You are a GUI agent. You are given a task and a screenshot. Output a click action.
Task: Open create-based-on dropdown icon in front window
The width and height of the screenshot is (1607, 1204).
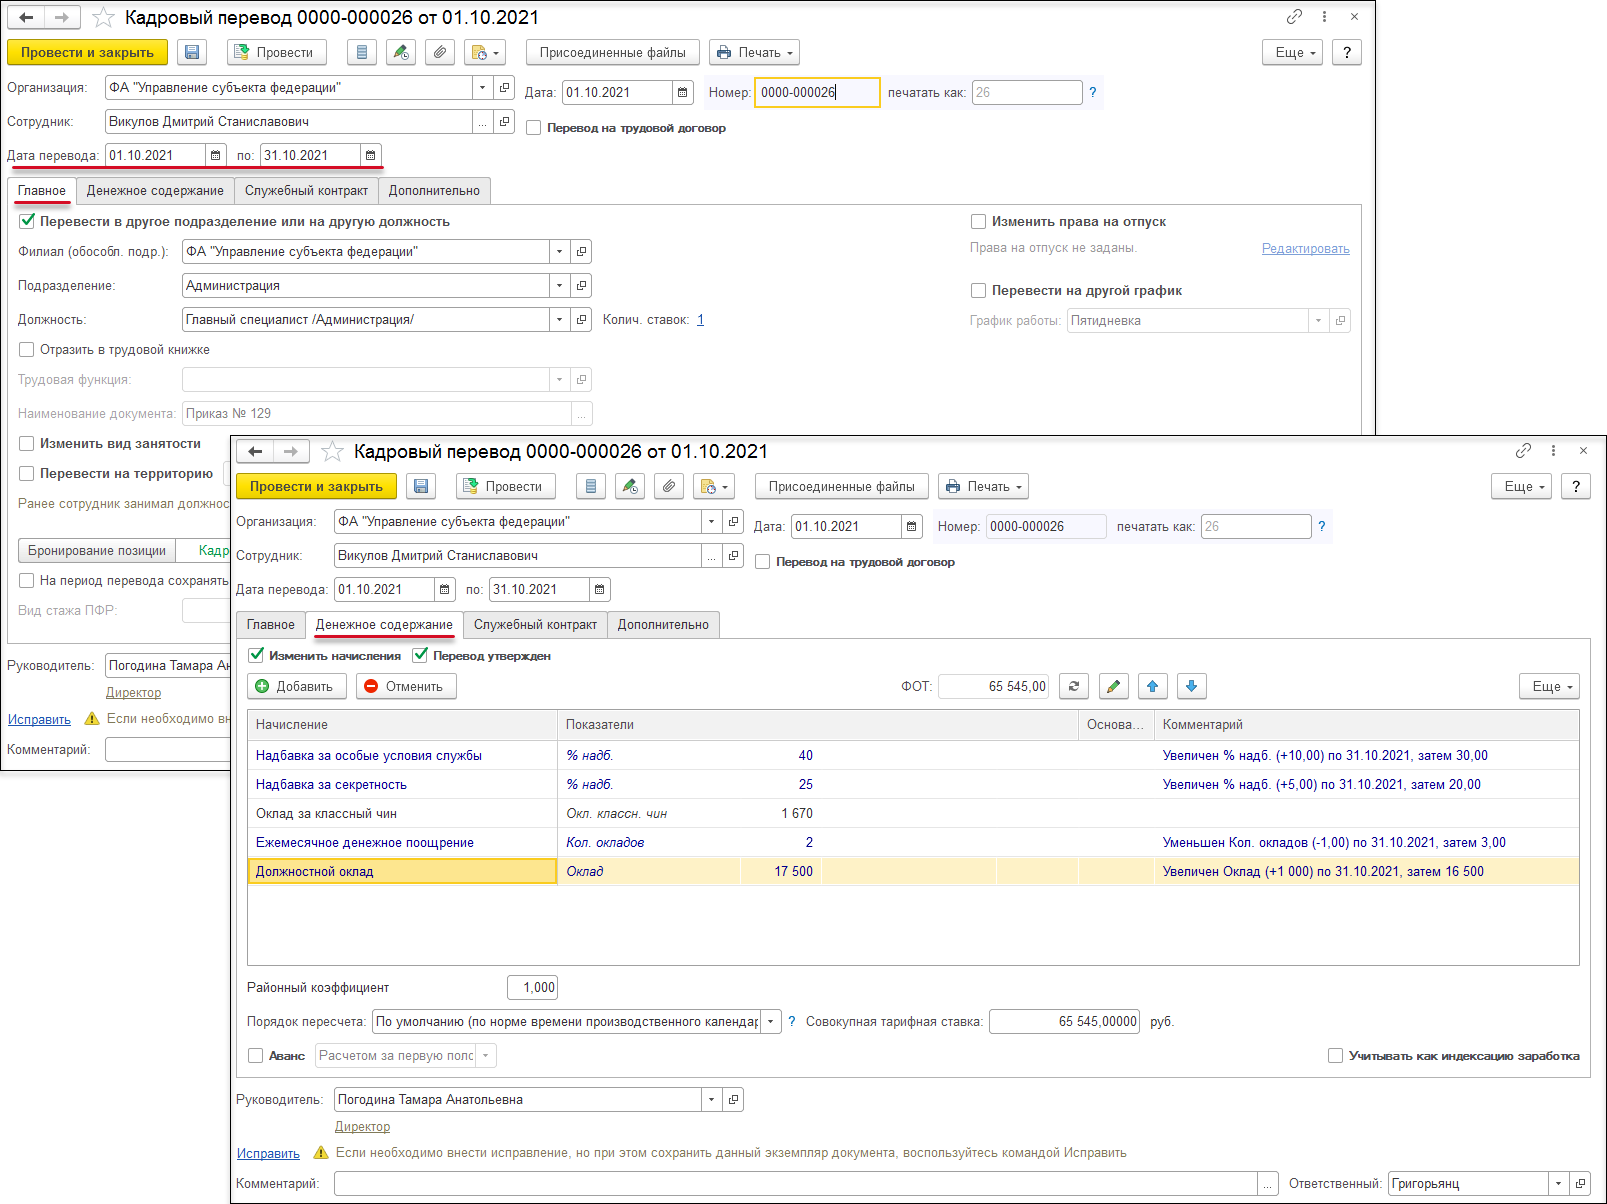point(714,486)
